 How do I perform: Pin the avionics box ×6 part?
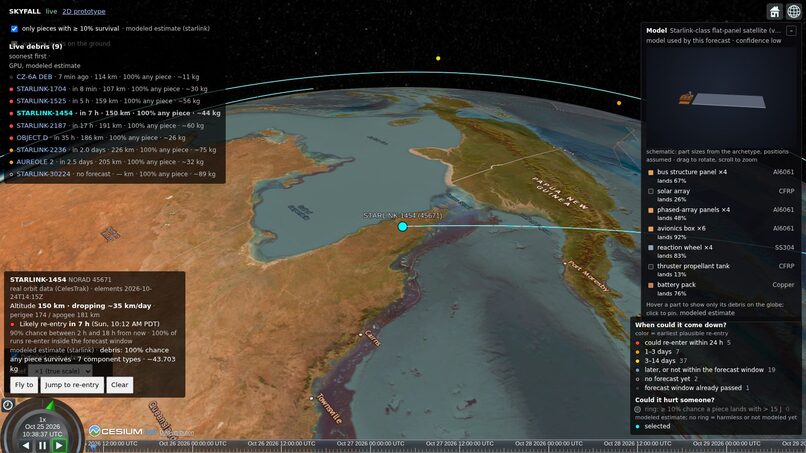[721, 232]
